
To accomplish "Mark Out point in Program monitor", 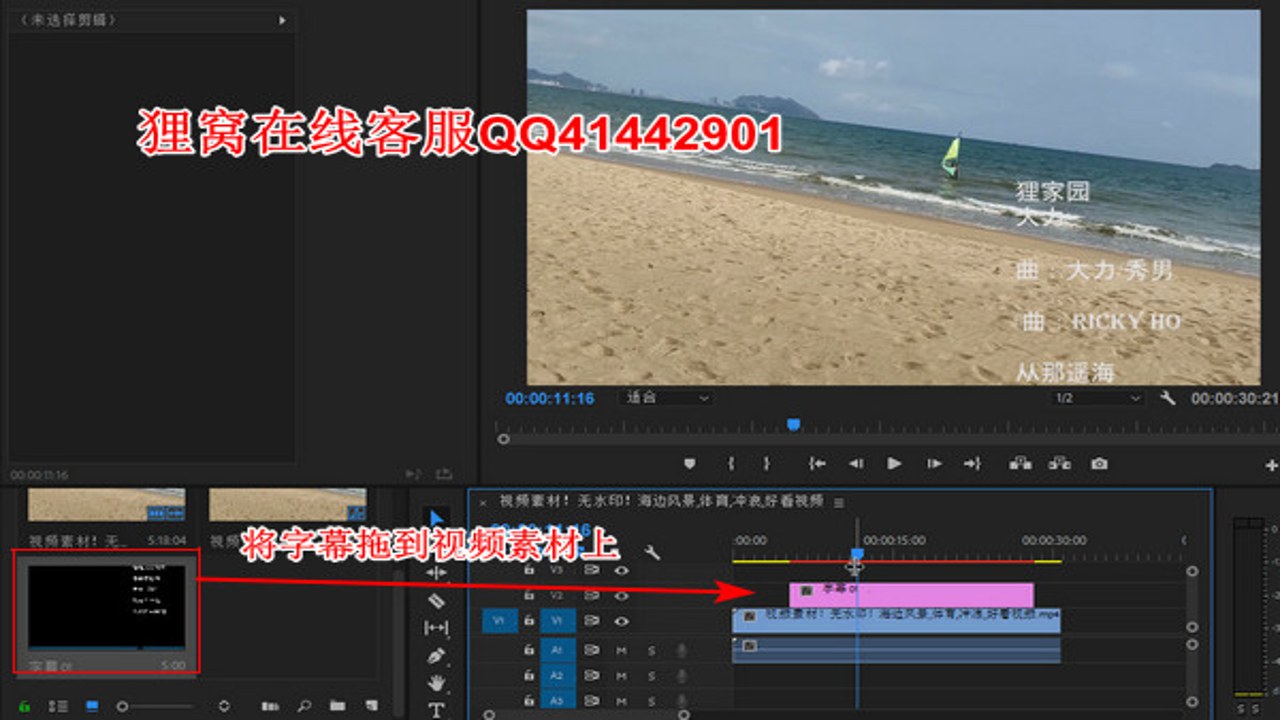I will (766, 464).
